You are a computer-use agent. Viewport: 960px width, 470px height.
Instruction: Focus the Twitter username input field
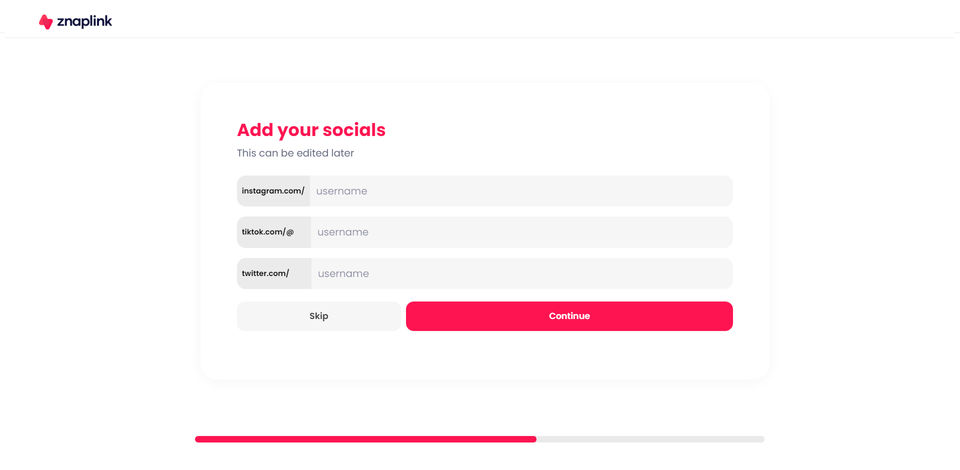[x=520, y=273]
